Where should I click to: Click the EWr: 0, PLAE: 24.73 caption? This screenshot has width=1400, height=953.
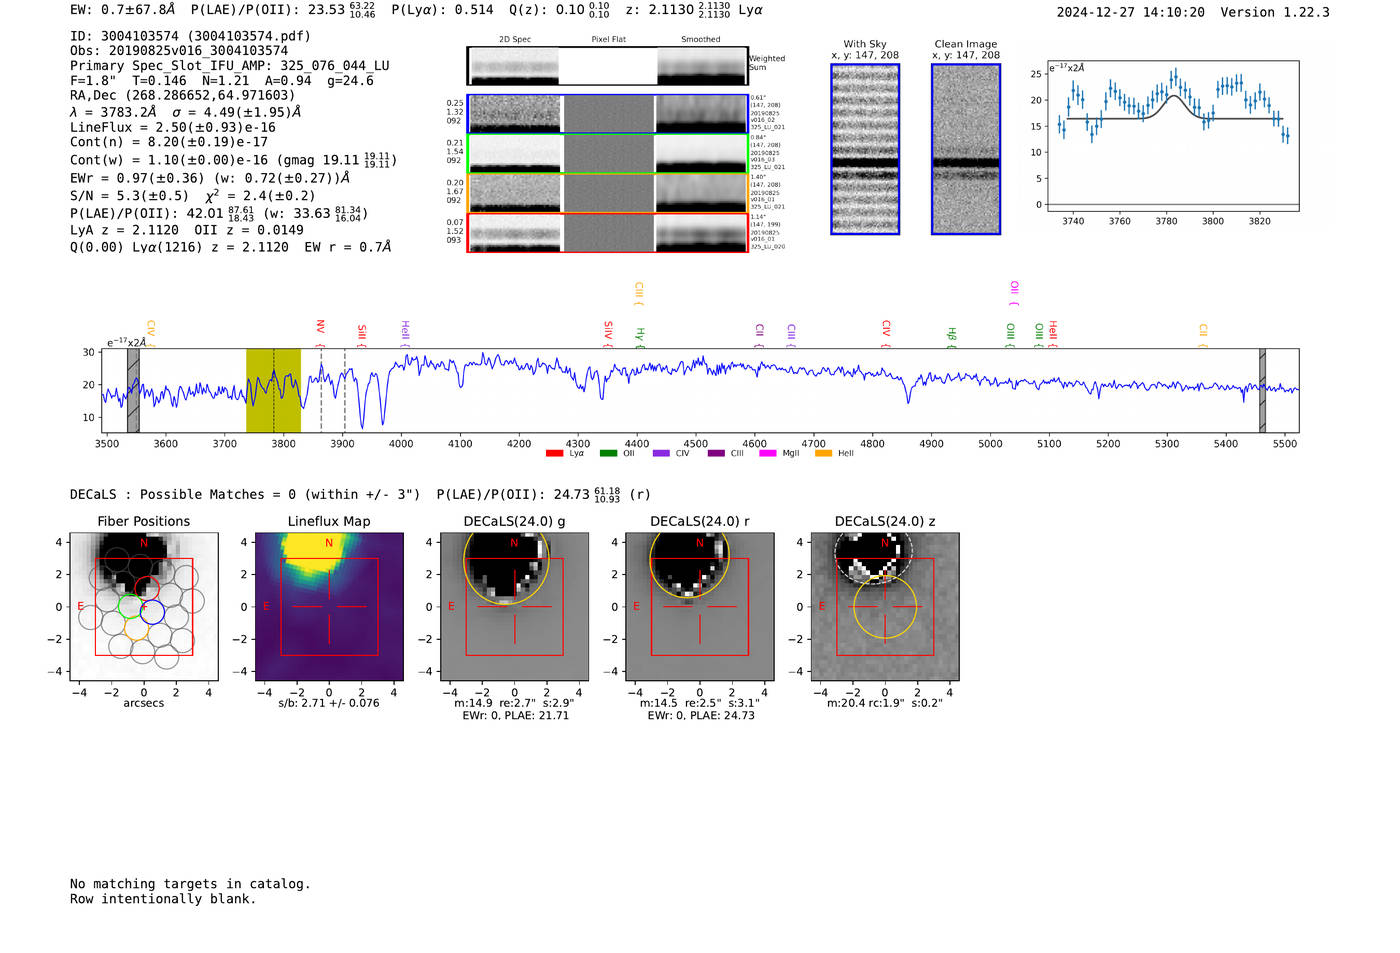pos(700,716)
